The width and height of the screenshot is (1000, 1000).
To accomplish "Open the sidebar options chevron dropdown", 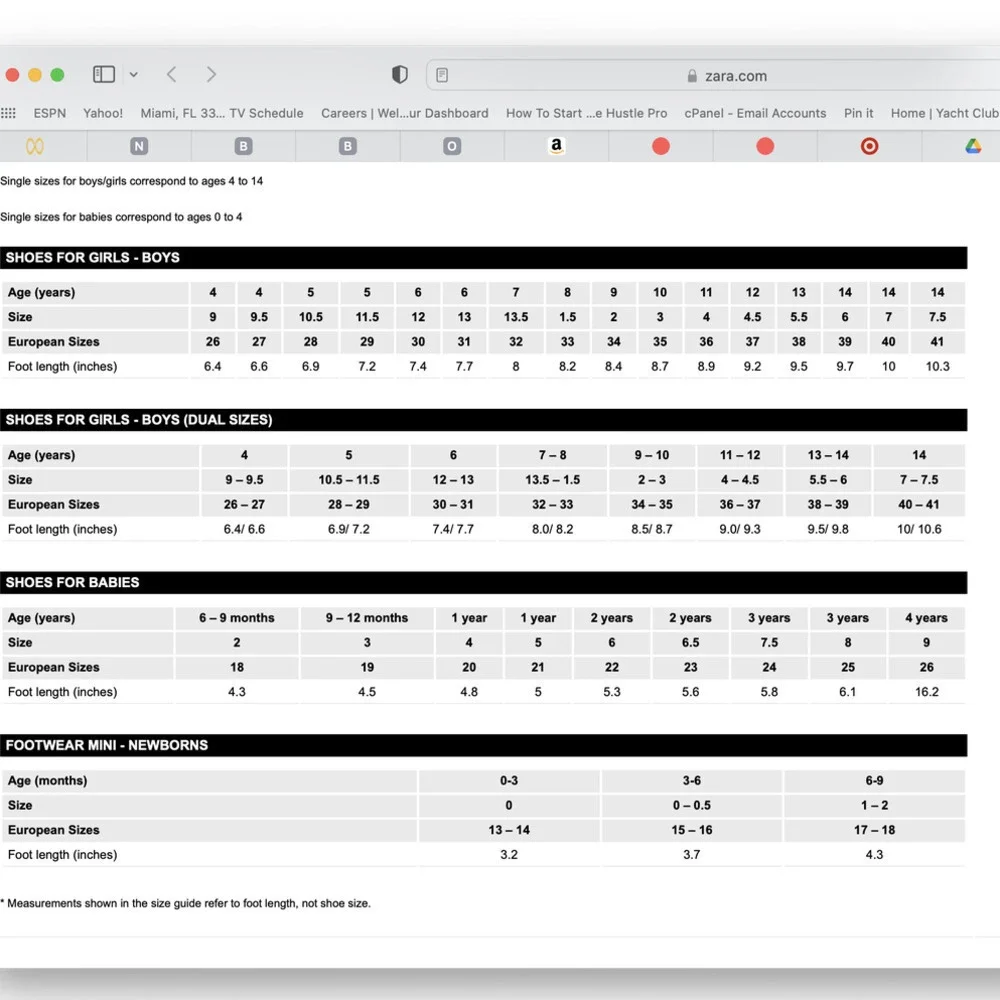I will (133, 75).
